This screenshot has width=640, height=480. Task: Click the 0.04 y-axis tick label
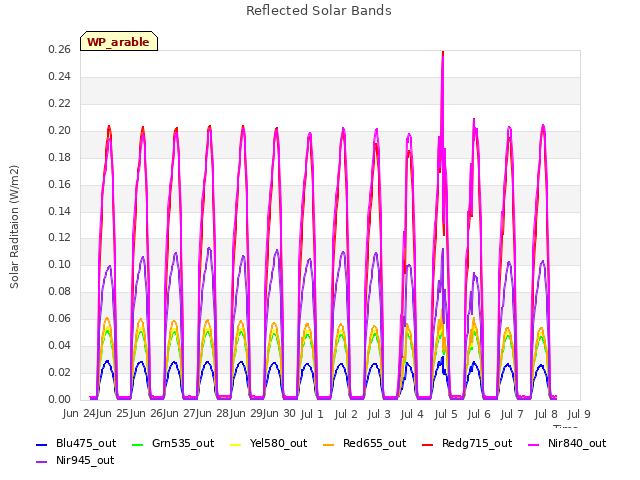59,345
